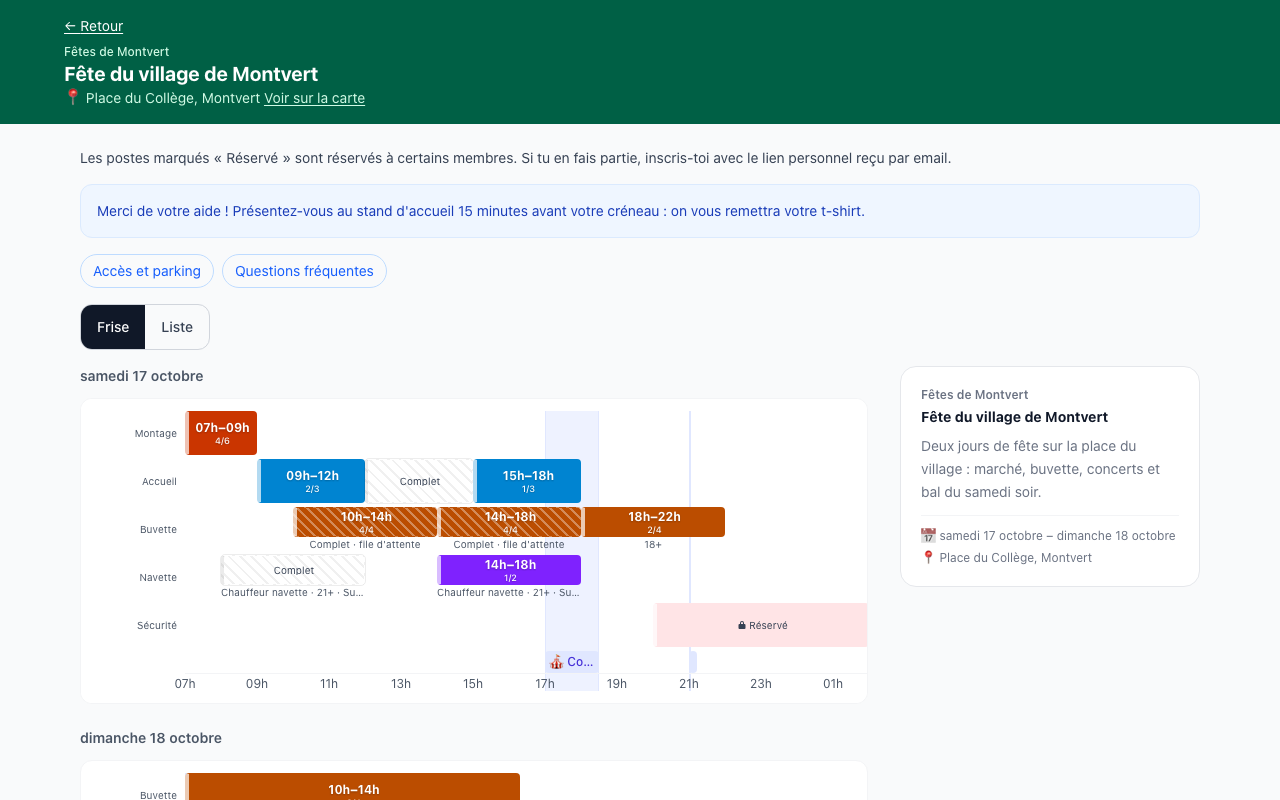Click the pin icon in the info card
This screenshot has width=1280, height=800.
(x=928, y=557)
